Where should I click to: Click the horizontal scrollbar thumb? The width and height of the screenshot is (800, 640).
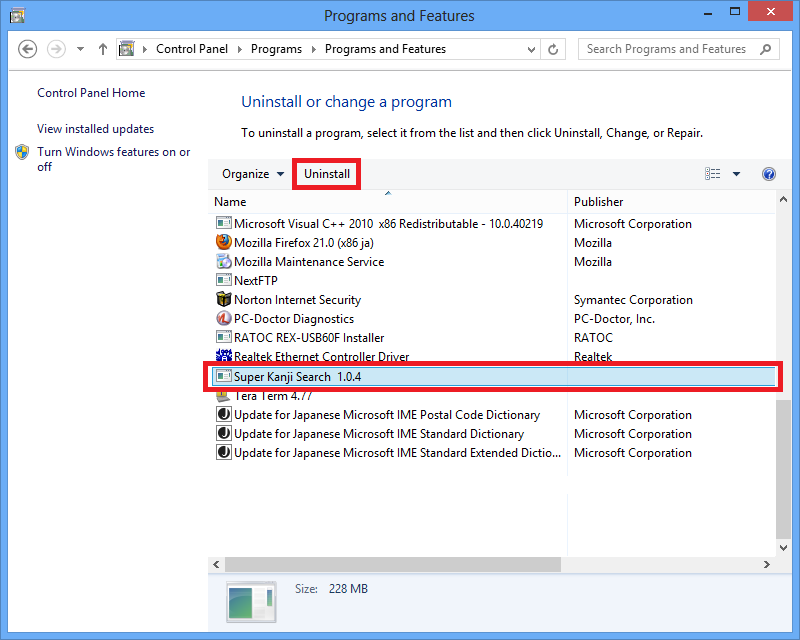[392, 565]
